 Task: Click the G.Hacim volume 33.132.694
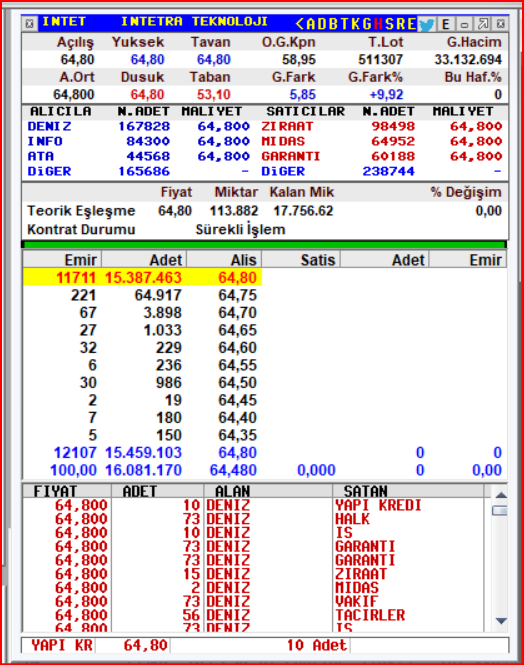coord(468,60)
